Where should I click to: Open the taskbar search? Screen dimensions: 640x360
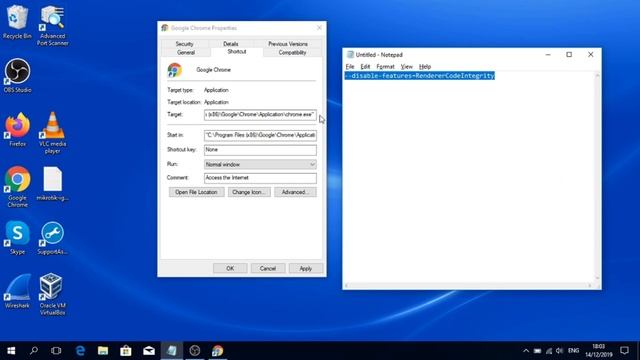point(34,351)
